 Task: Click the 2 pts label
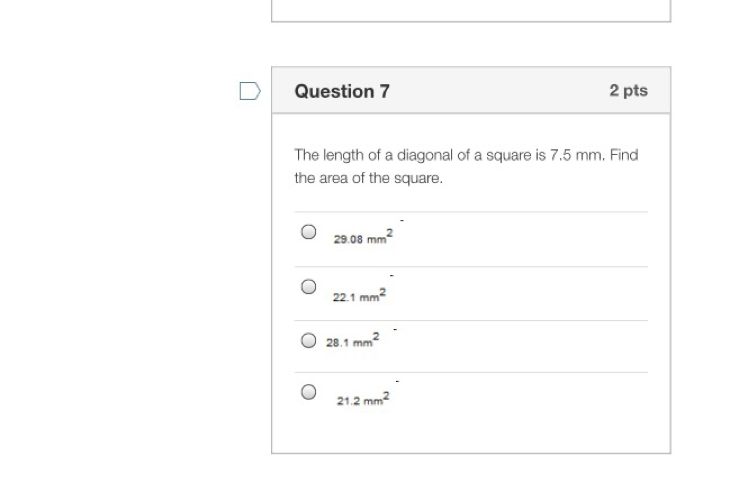tap(628, 91)
